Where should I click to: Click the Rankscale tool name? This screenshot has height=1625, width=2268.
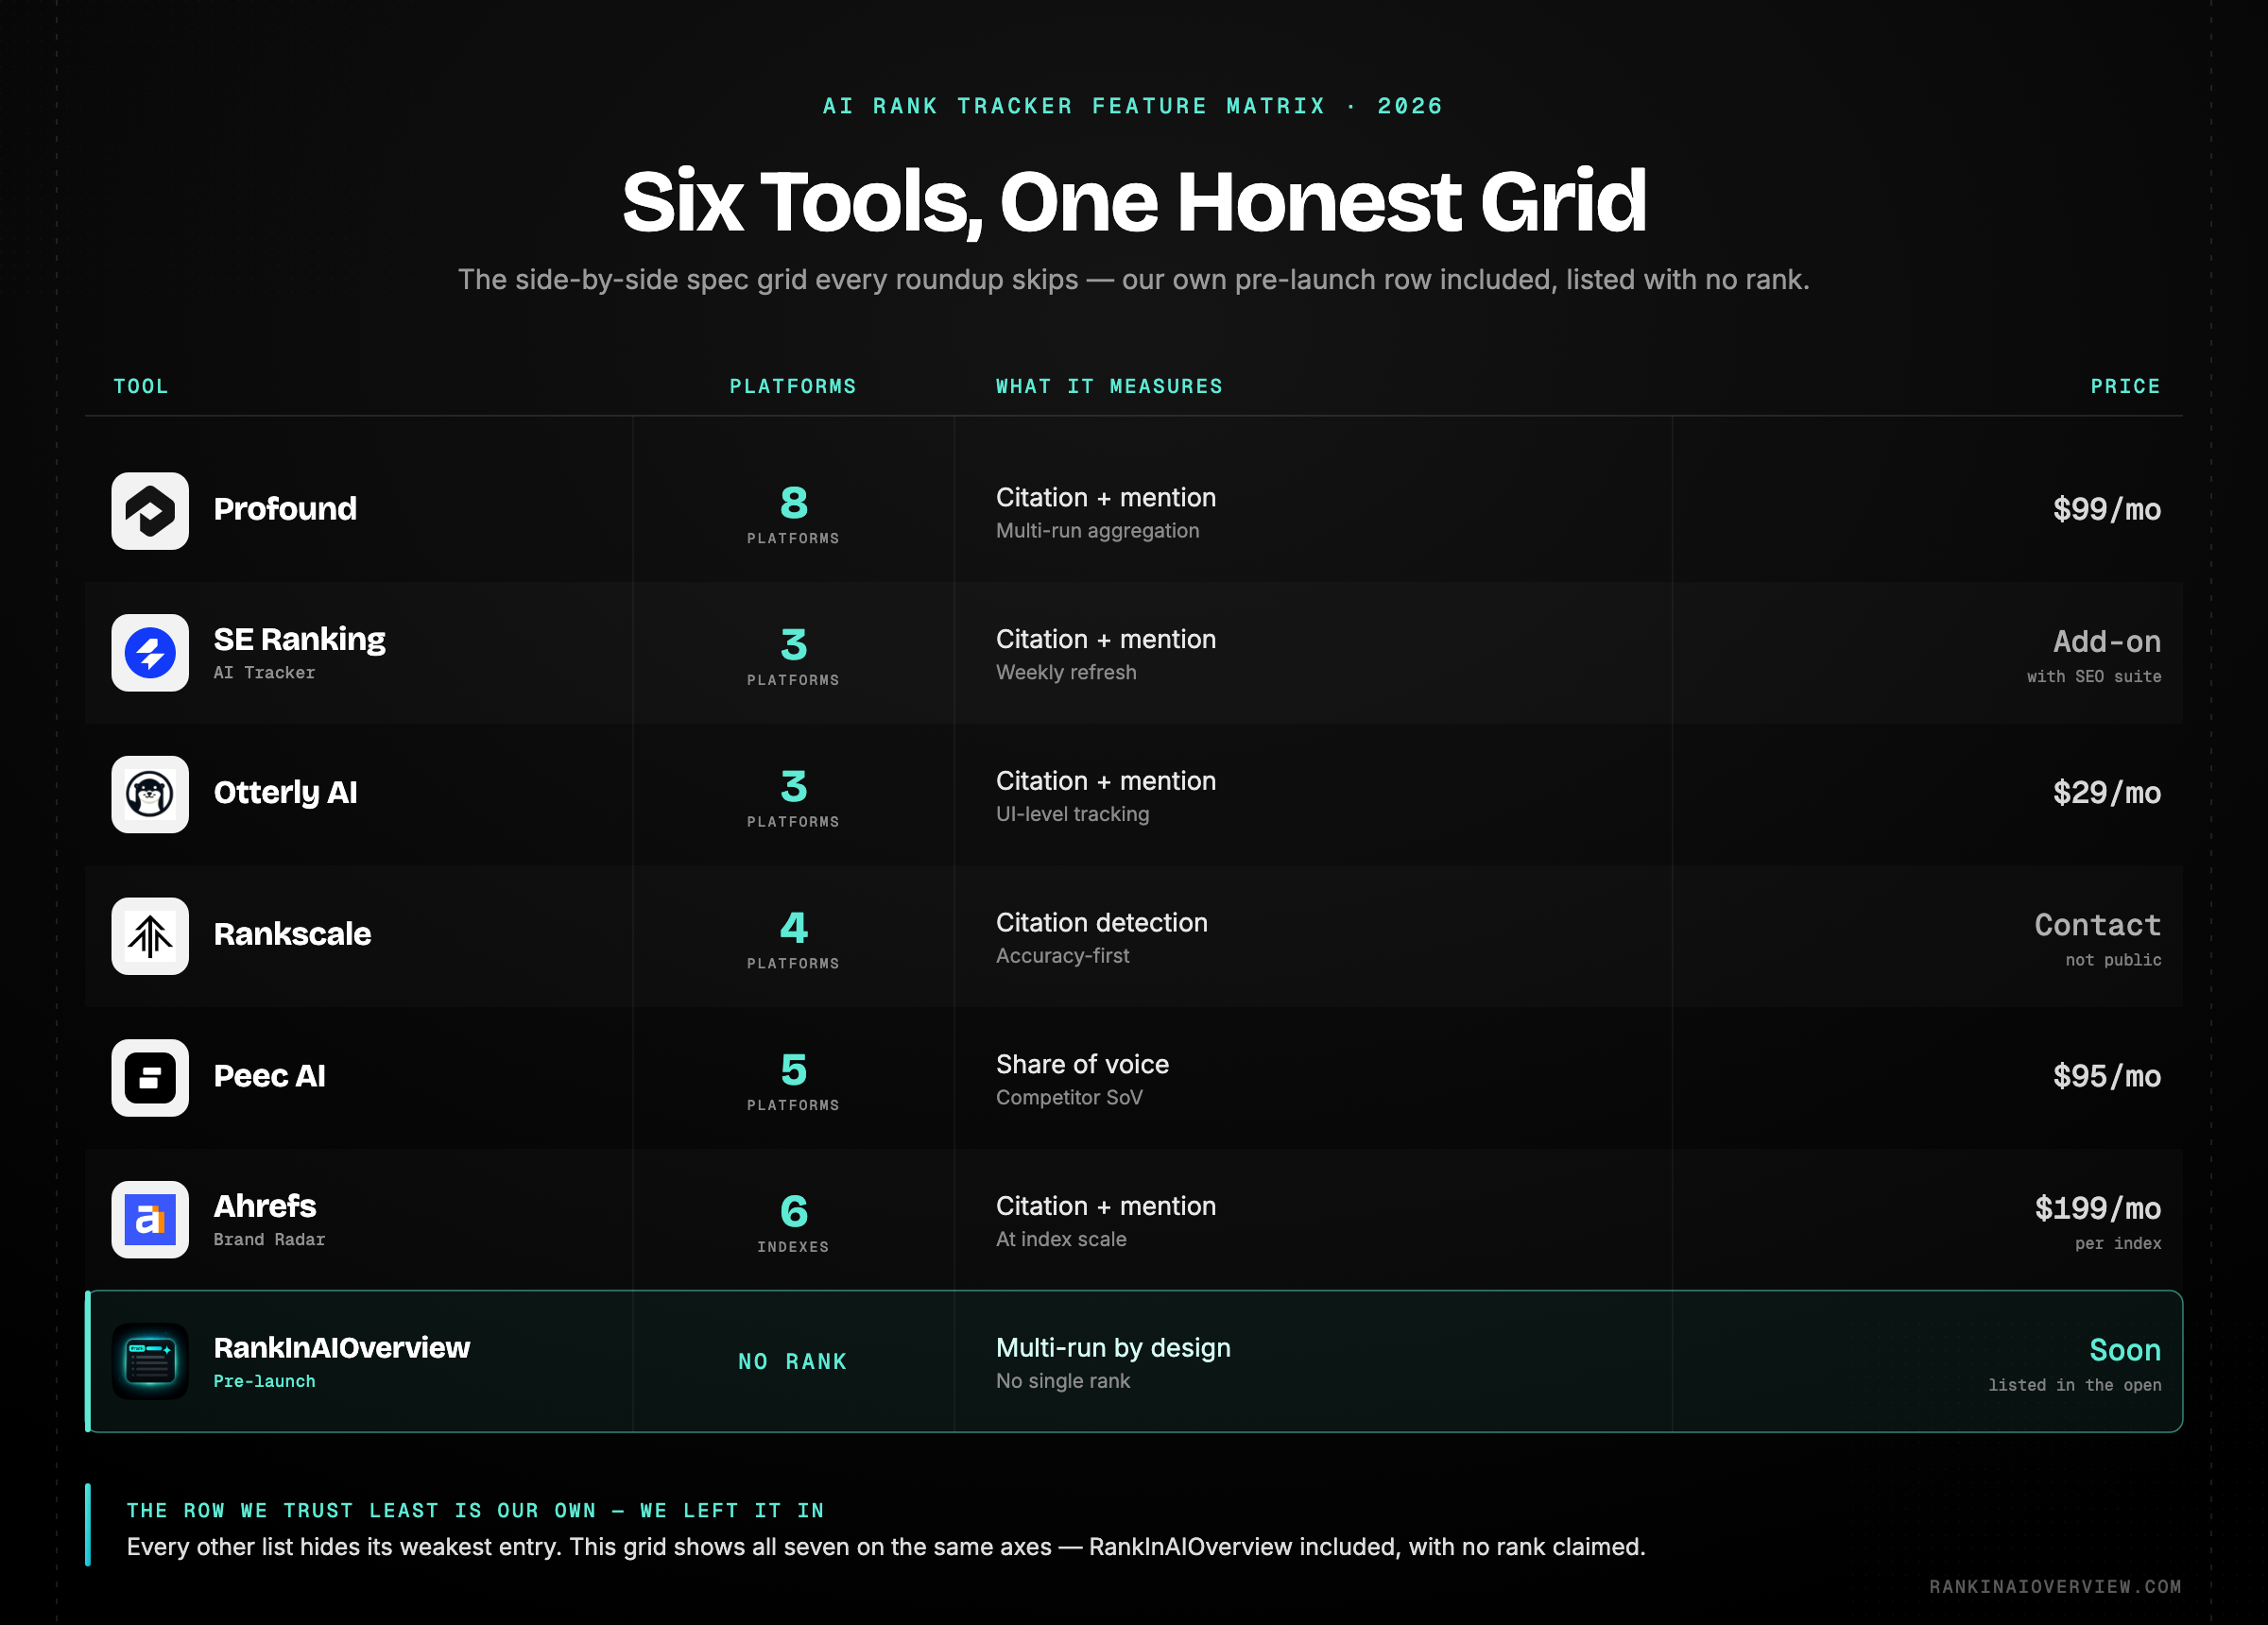292,934
